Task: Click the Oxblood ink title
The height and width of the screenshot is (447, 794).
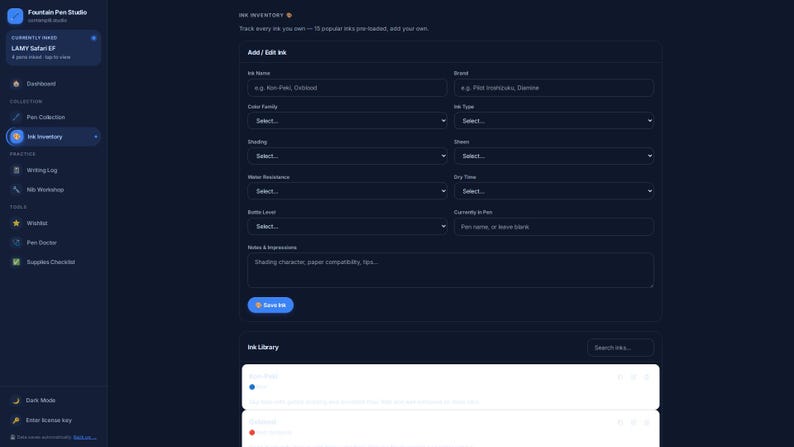Action: point(262,422)
